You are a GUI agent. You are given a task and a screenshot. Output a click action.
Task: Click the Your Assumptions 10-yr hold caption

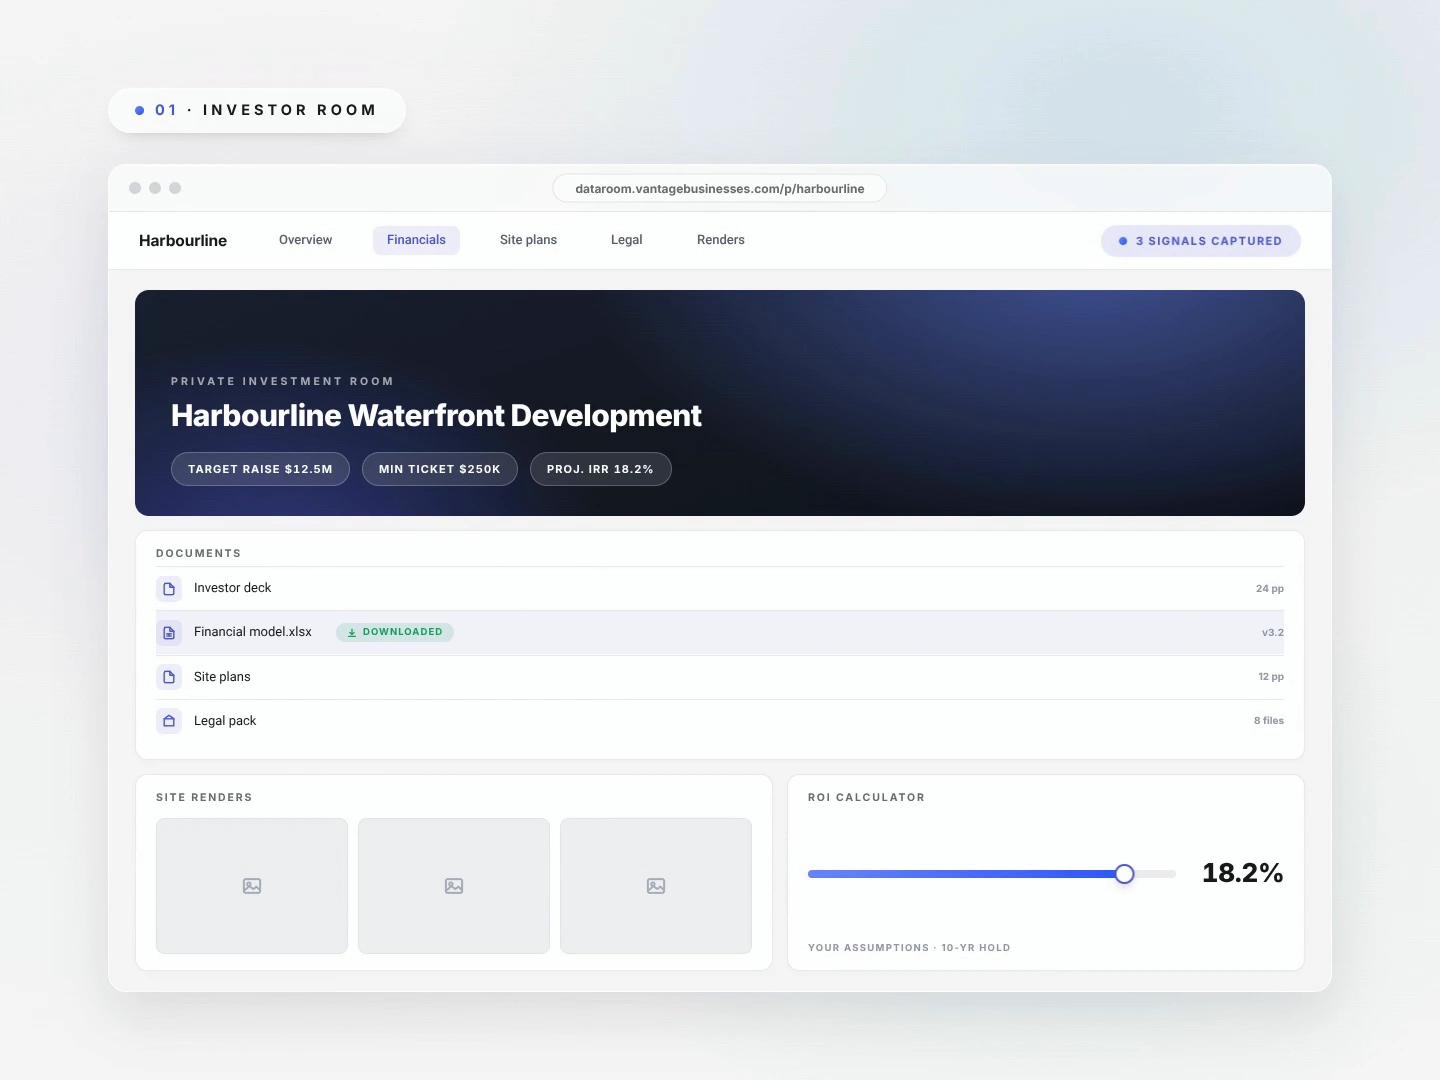(909, 948)
